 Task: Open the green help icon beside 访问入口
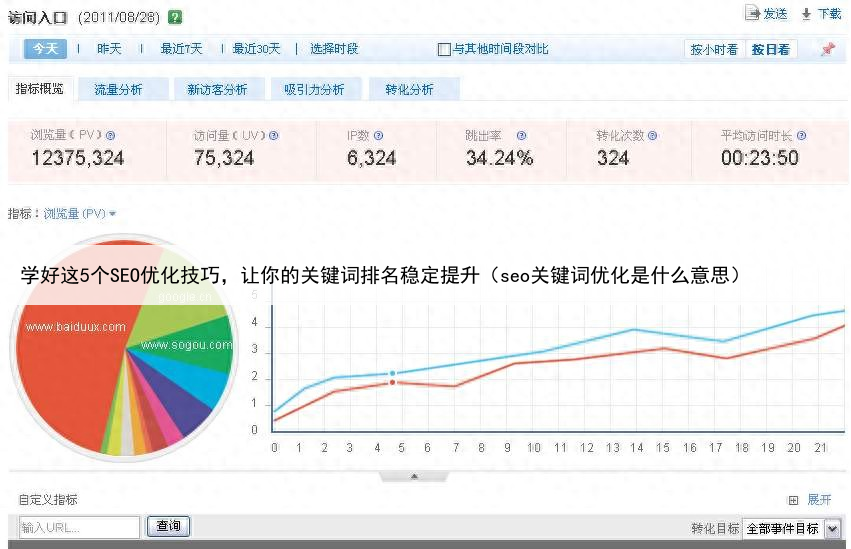(175, 17)
